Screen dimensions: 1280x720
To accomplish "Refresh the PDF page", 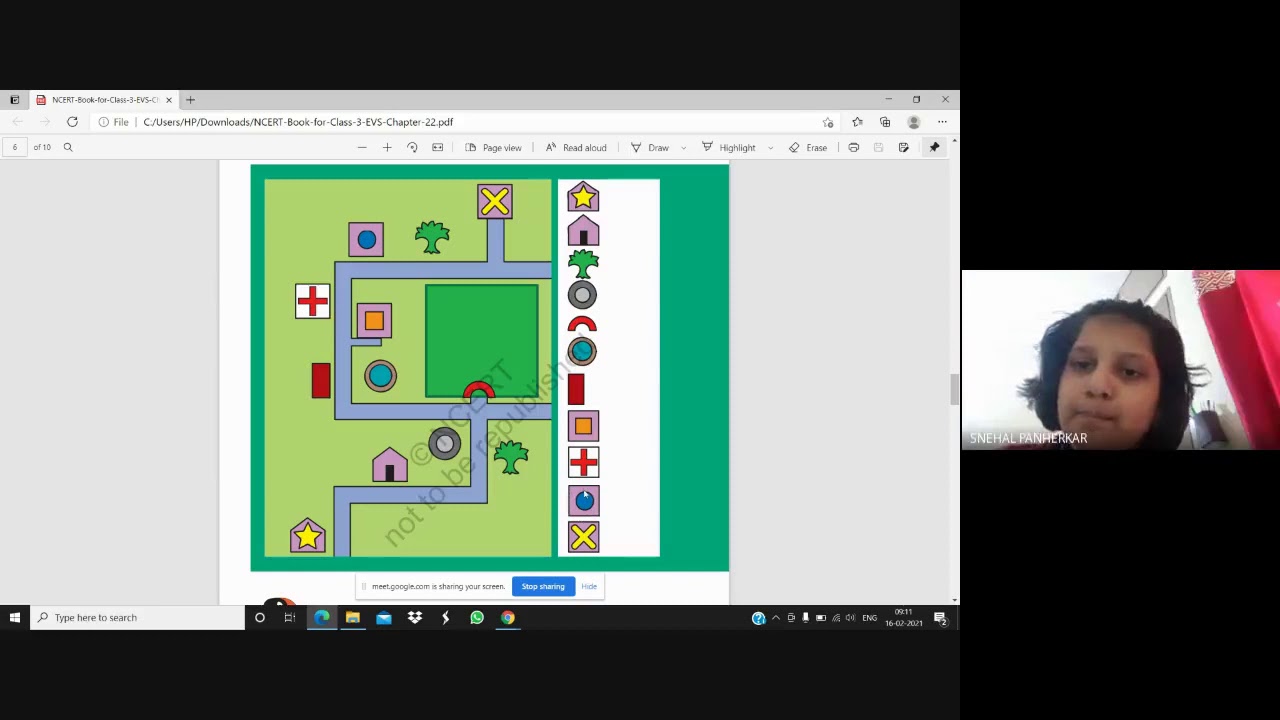I will point(72,122).
